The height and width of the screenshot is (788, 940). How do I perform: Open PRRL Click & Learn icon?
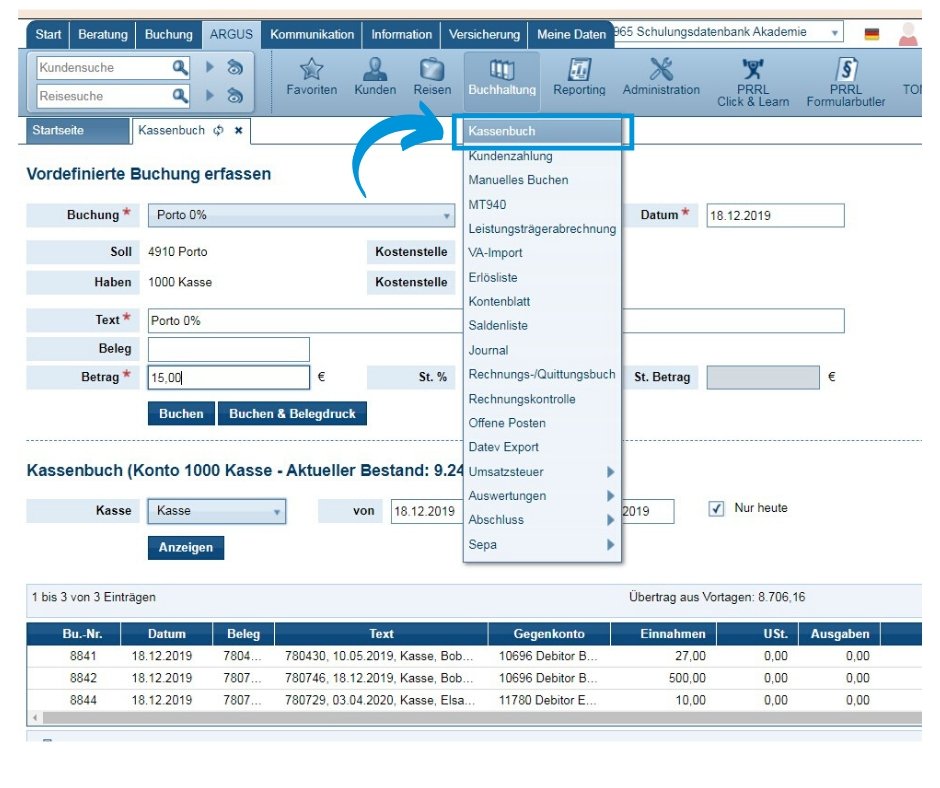click(x=752, y=71)
